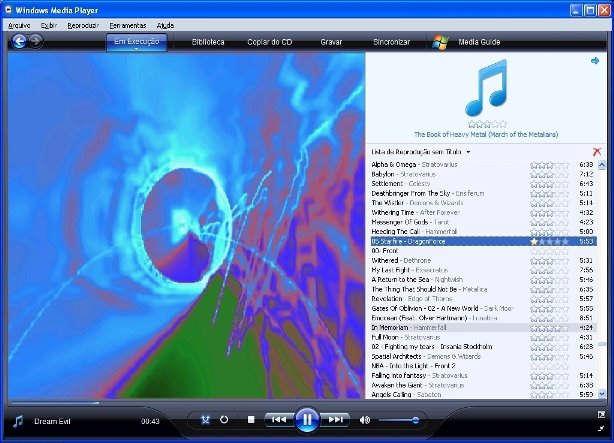Viewport: 614px width, 443px height.
Task: Click the blue arrow above album art
Action: tap(595, 61)
